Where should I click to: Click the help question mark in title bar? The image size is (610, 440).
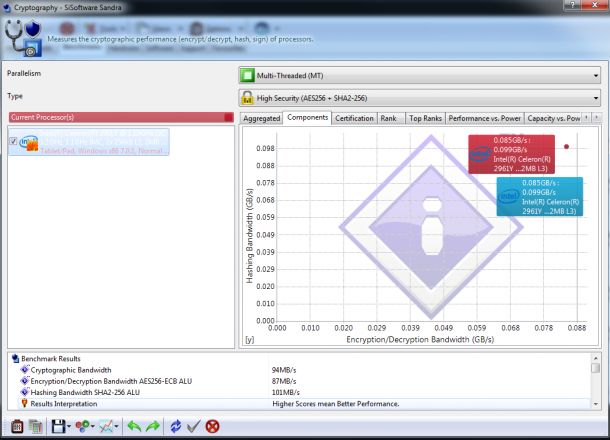coord(573,5)
